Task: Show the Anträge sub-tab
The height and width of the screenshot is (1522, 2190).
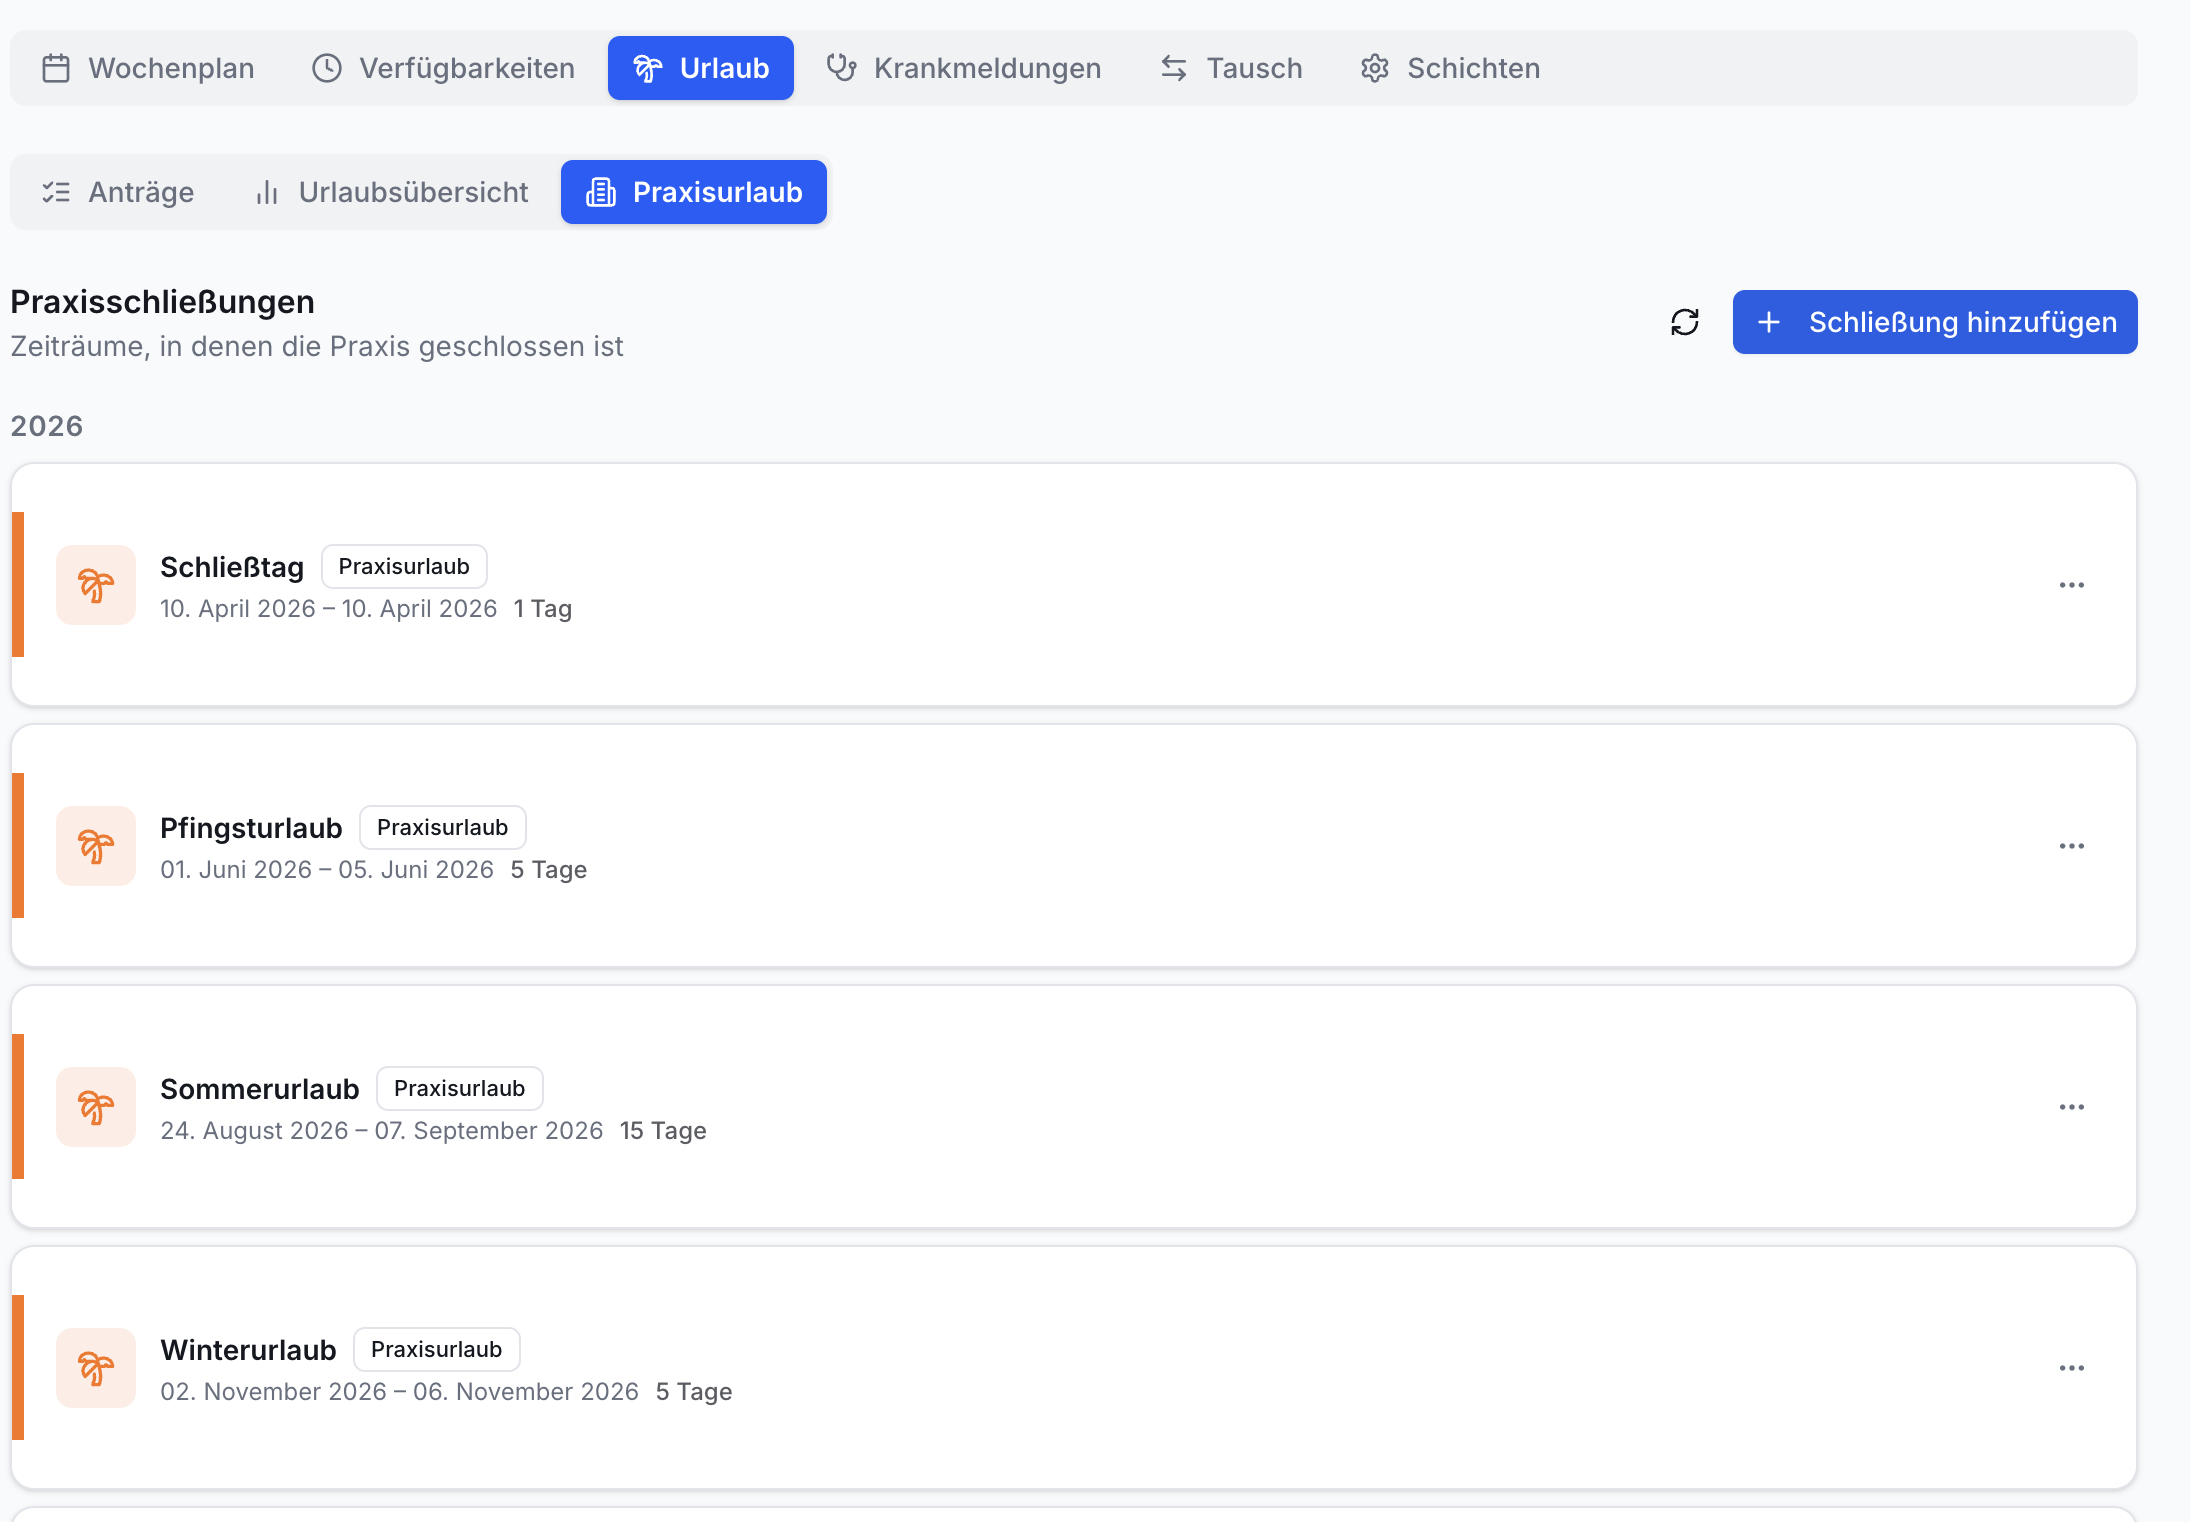Action: pos(118,192)
